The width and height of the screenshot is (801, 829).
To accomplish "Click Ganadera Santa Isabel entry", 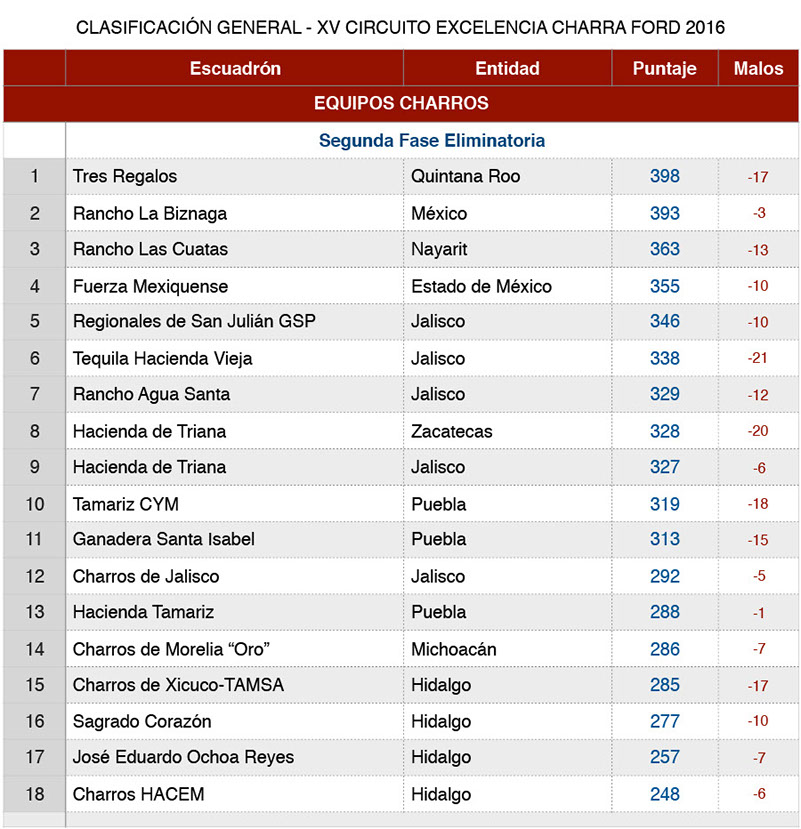I will [x=164, y=539].
